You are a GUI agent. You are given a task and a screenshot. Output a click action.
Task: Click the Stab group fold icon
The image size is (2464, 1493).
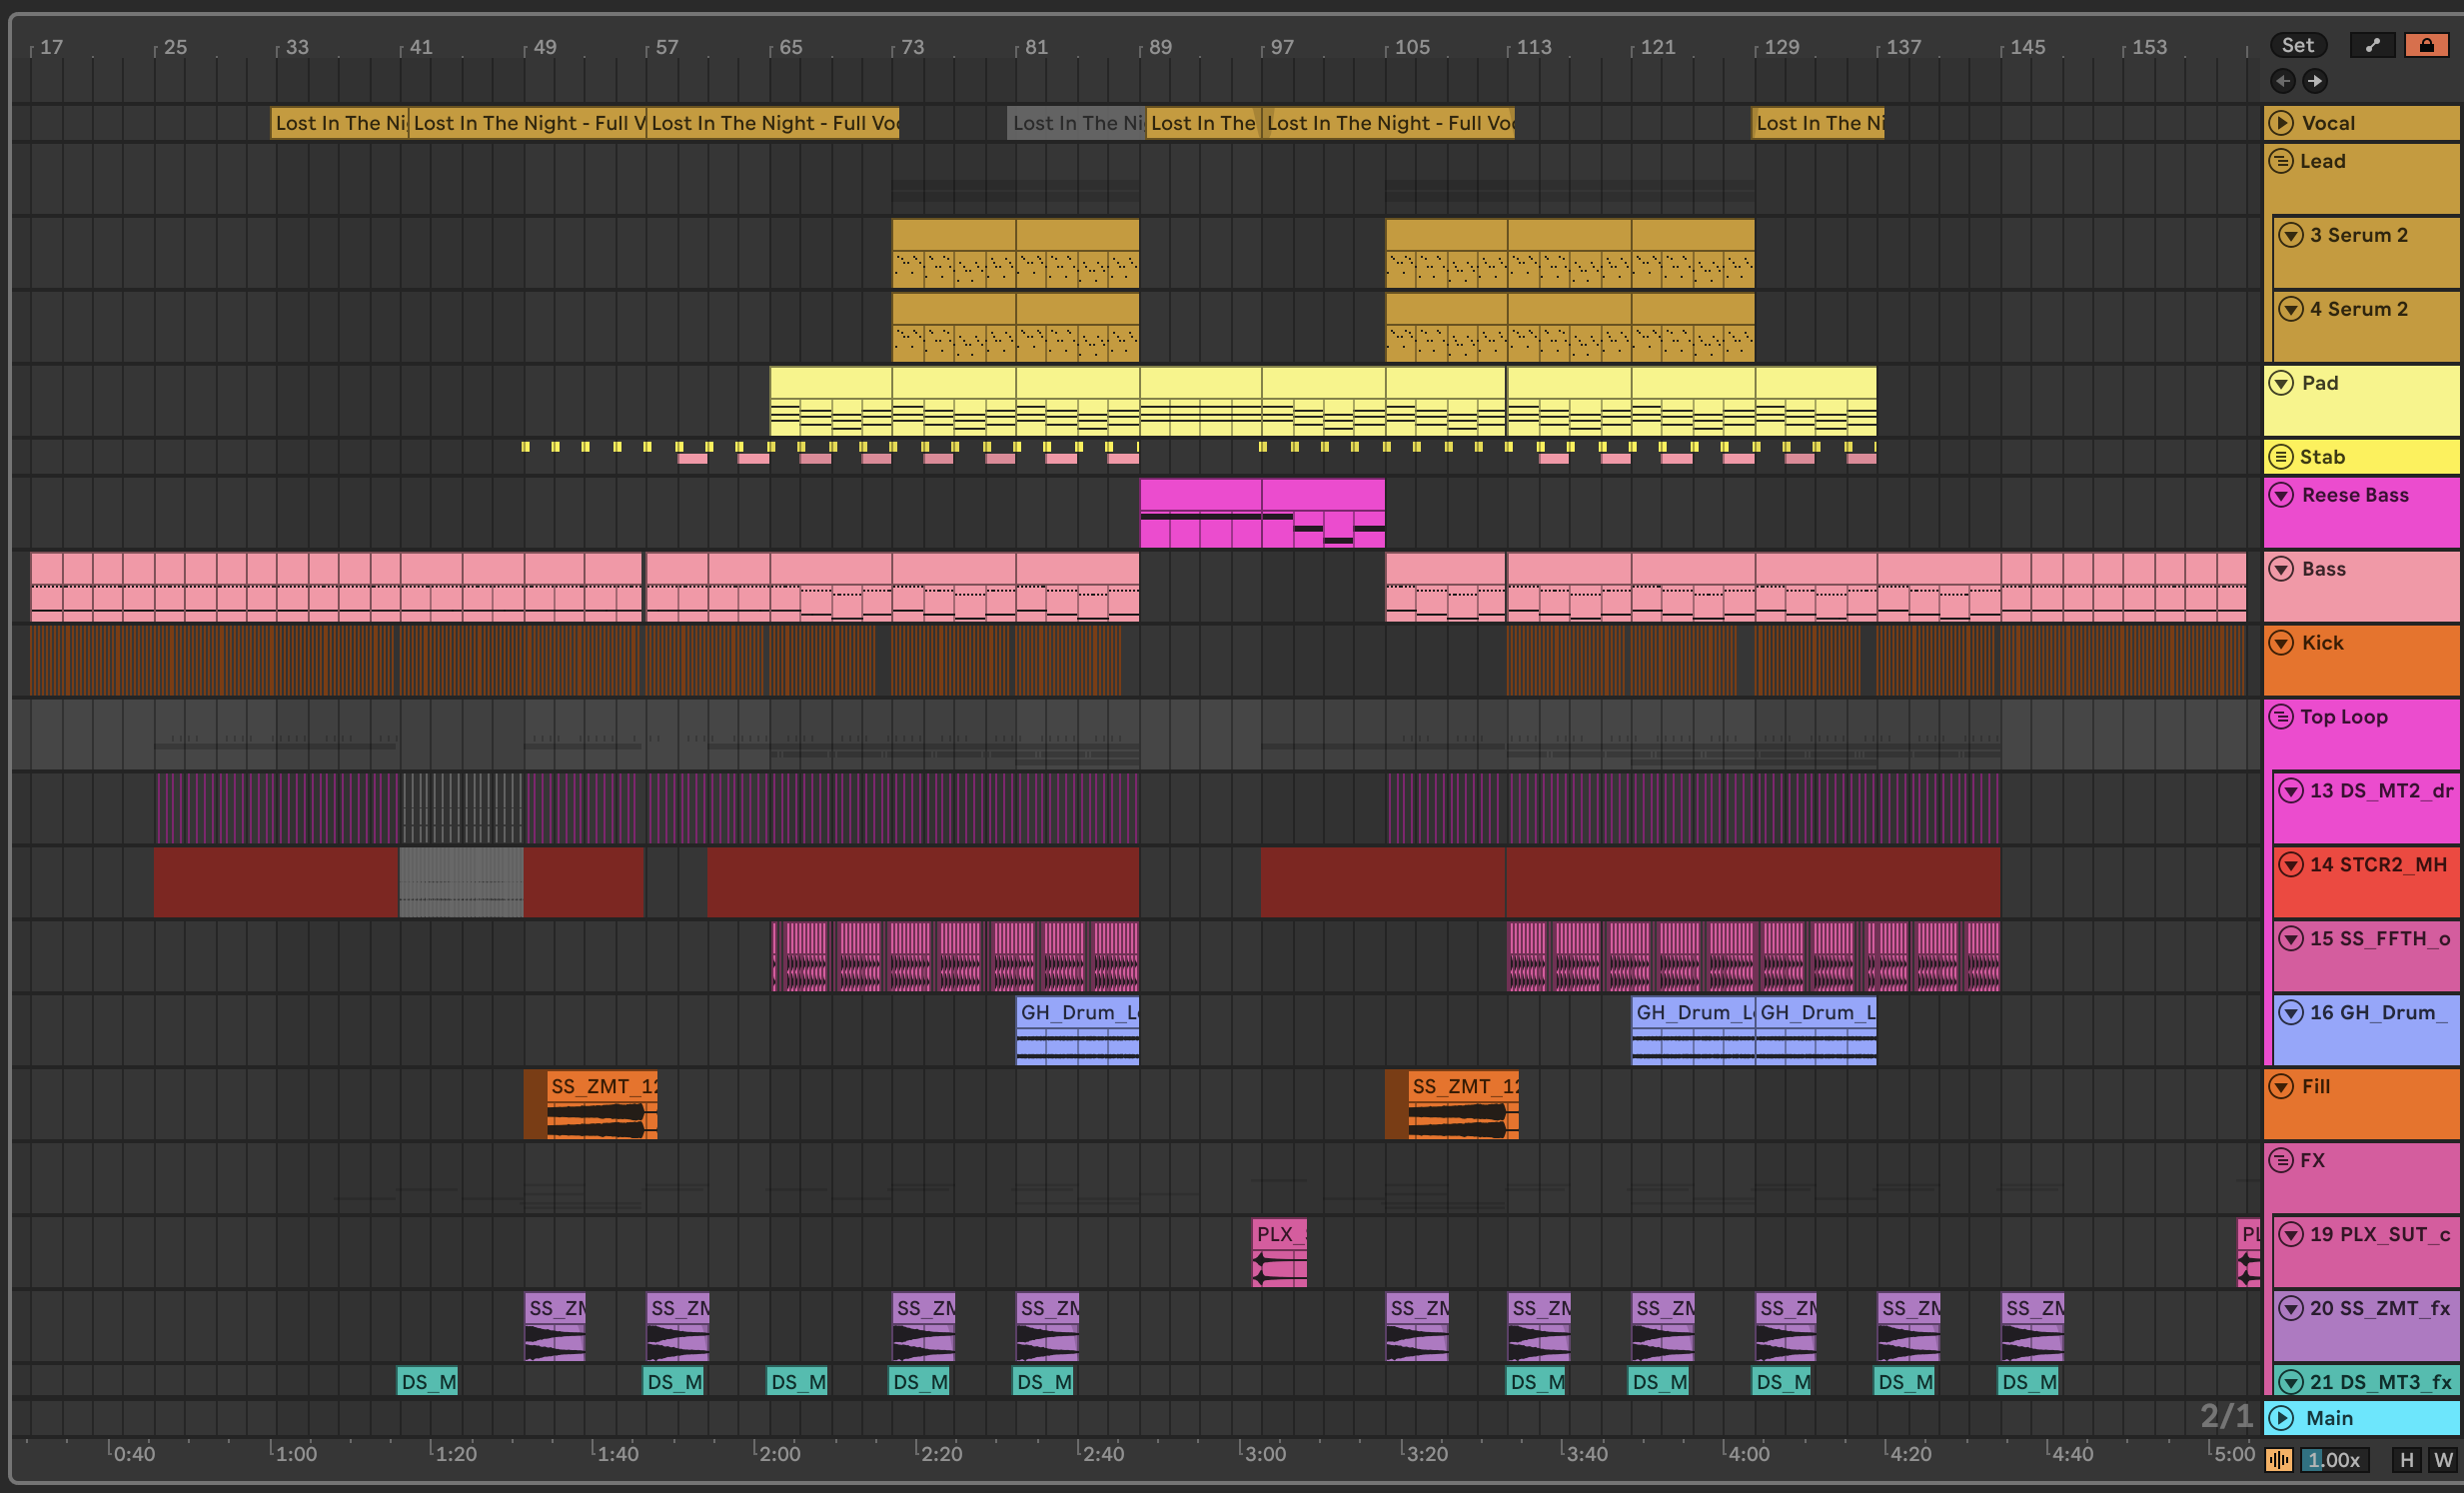2281,457
